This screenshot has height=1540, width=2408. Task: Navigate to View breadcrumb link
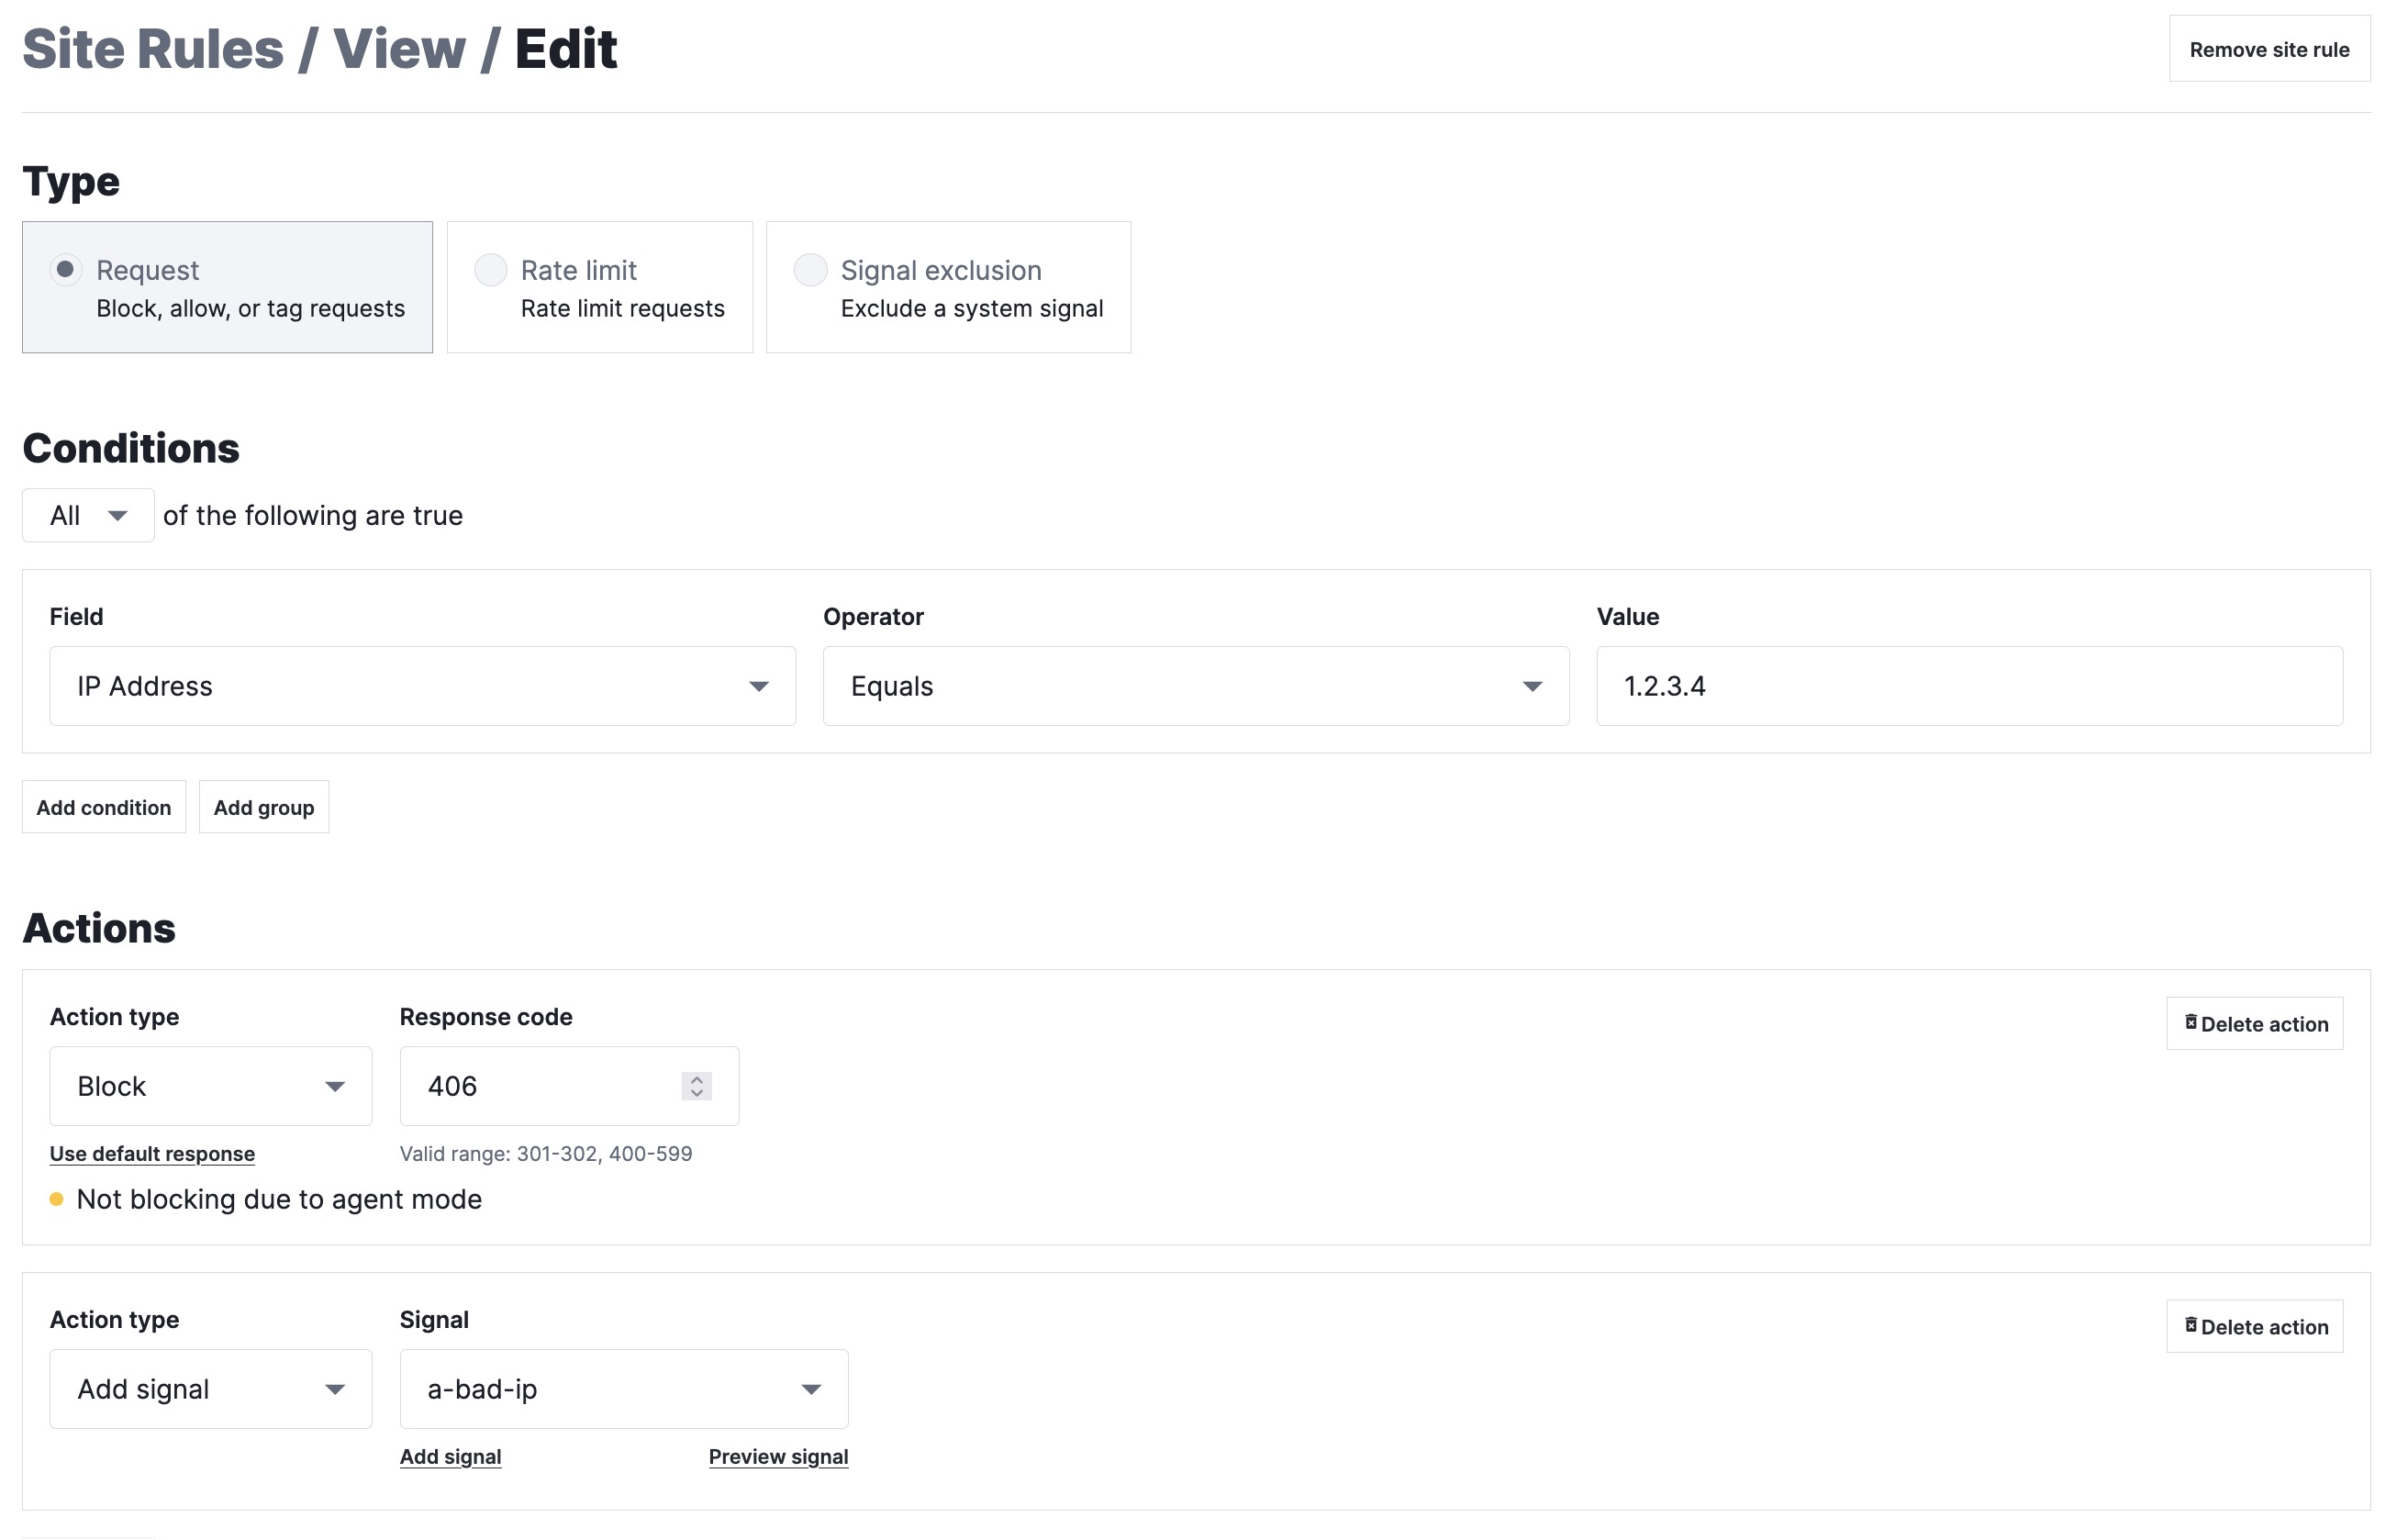(x=398, y=49)
